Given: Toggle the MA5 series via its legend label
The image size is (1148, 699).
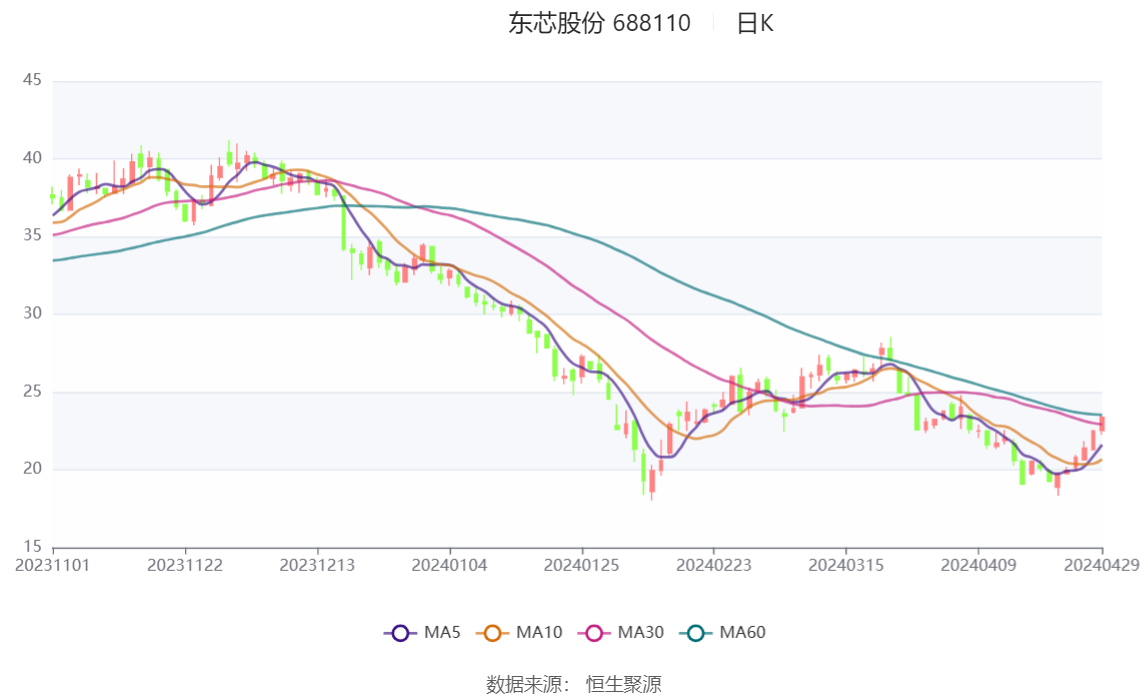Looking at the screenshot, I should (442, 633).
